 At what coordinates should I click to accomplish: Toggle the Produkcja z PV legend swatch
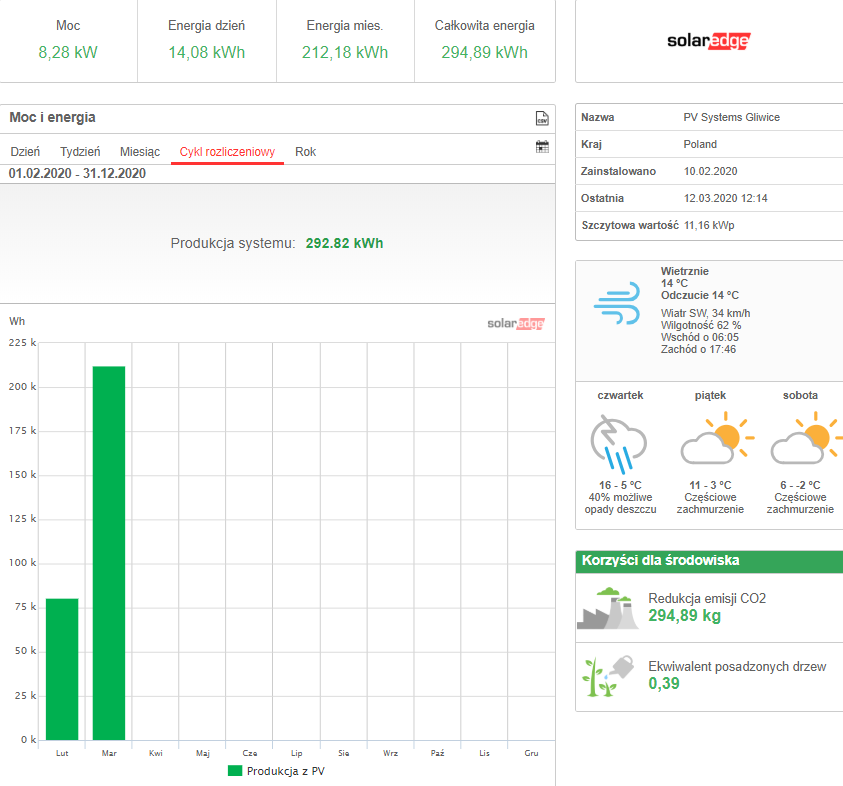(235, 771)
